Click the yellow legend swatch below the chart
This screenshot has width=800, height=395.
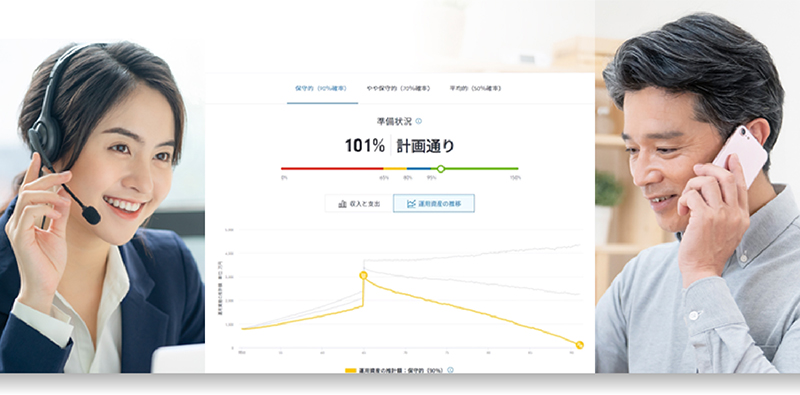point(351,371)
